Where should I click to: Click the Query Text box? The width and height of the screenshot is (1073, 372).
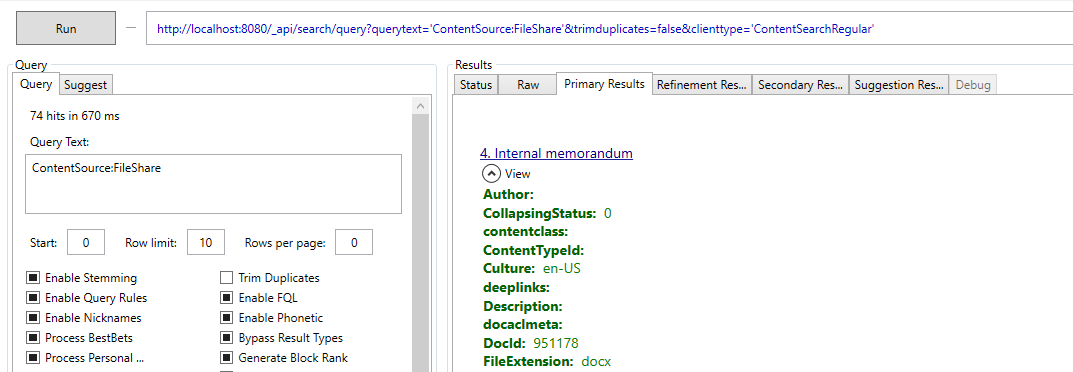click(x=214, y=184)
